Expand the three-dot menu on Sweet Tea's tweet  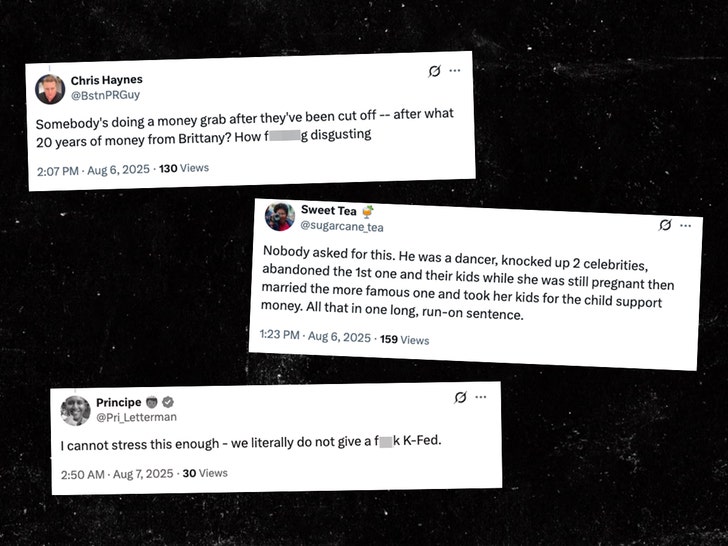pos(684,226)
